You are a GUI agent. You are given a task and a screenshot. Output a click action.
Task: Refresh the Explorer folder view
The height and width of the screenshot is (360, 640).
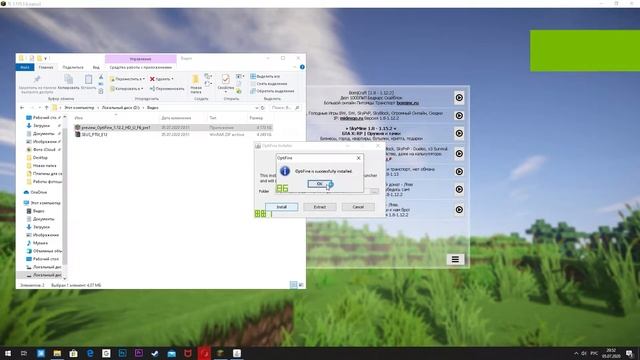point(263,108)
